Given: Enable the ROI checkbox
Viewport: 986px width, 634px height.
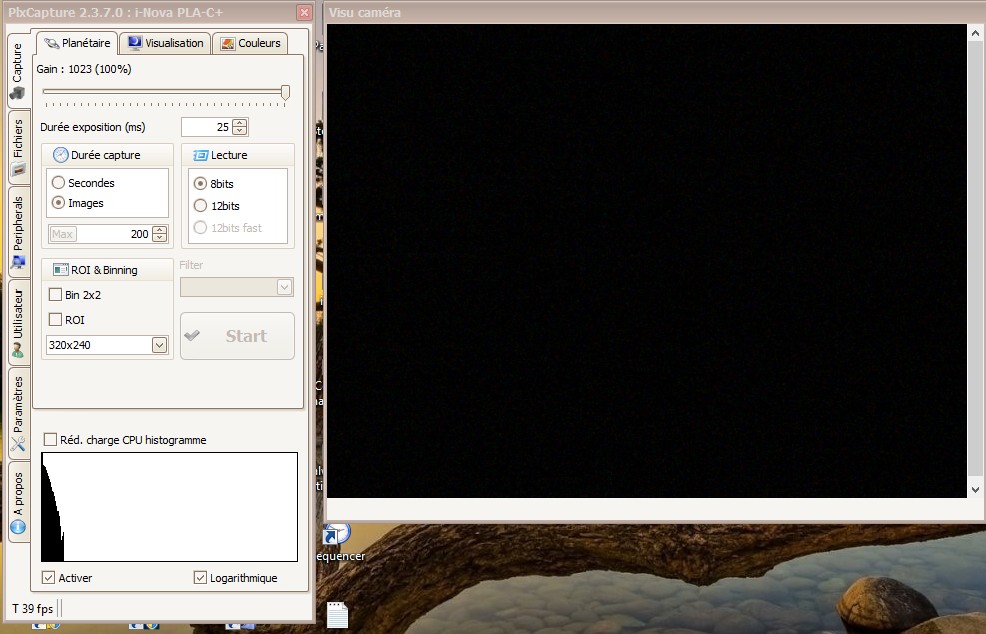Looking at the screenshot, I should point(55,320).
